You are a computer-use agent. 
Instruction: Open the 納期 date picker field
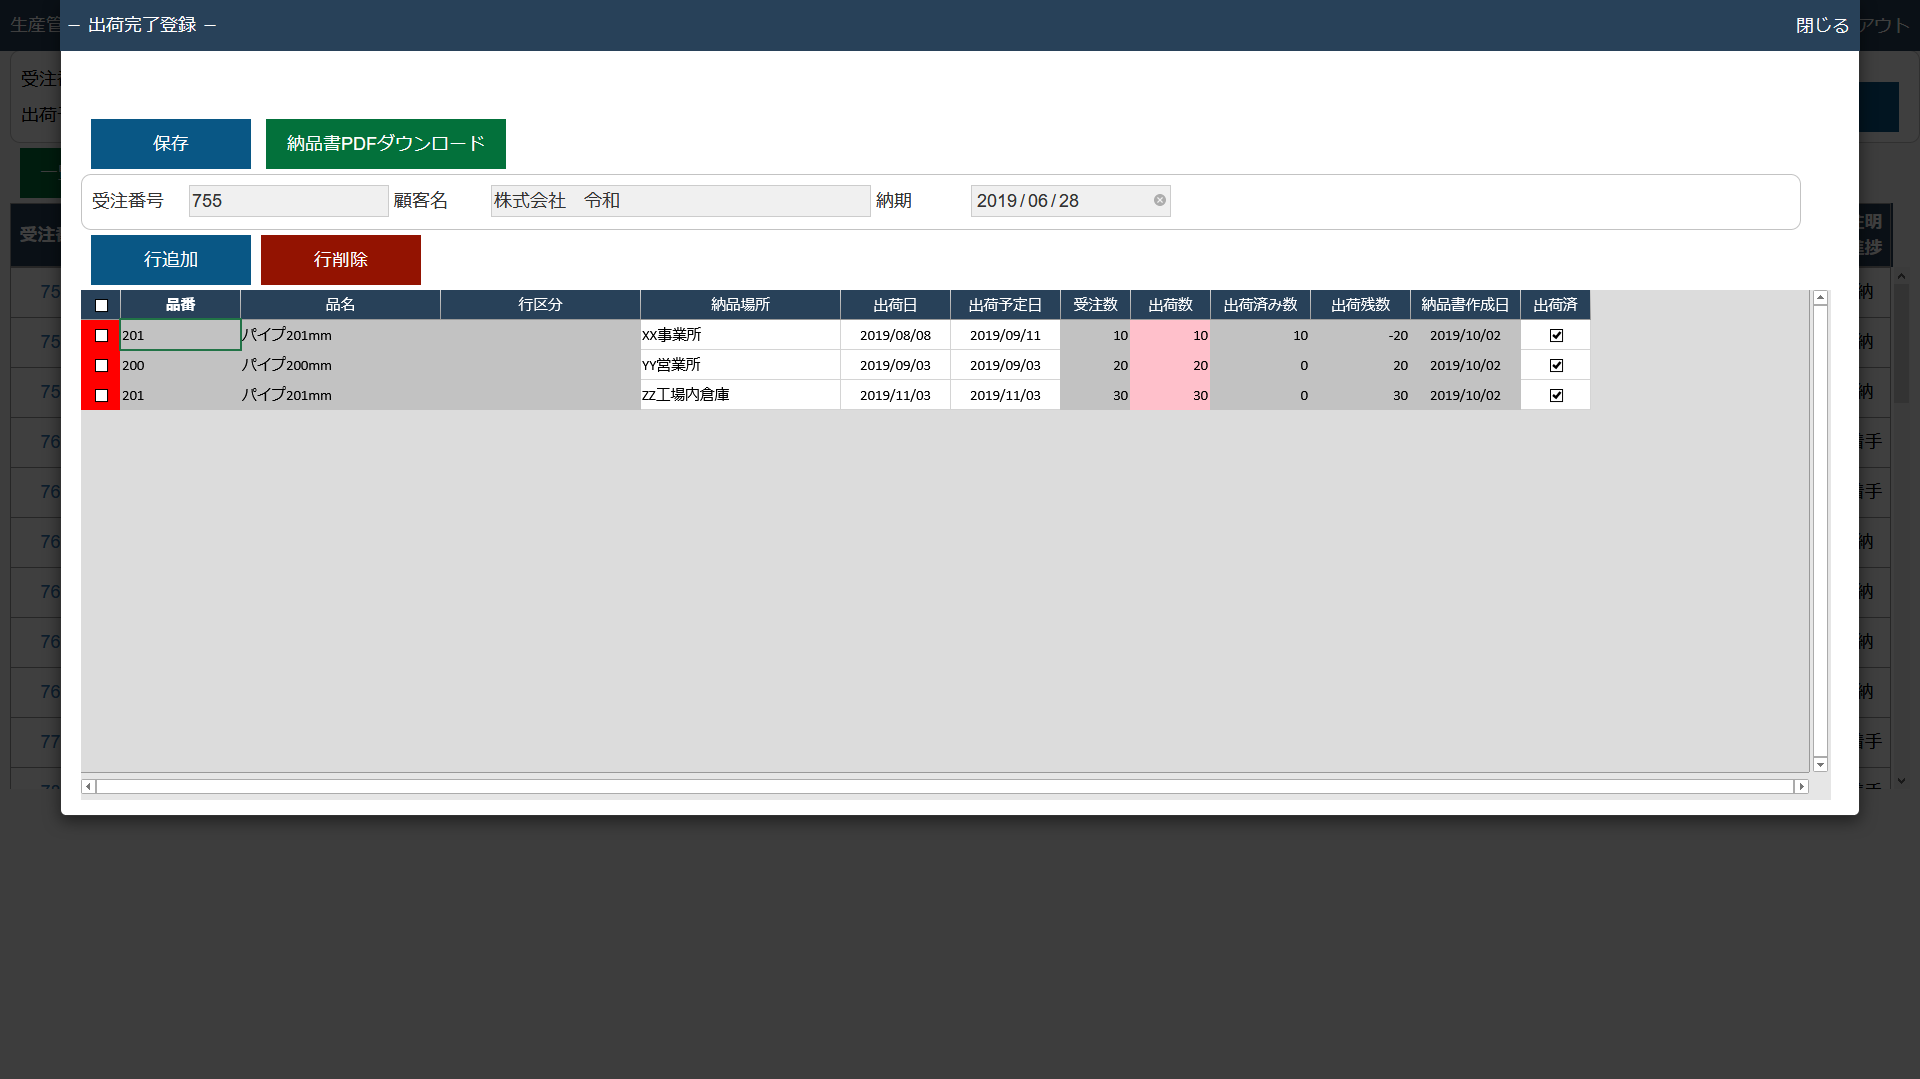click(1060, 201)
